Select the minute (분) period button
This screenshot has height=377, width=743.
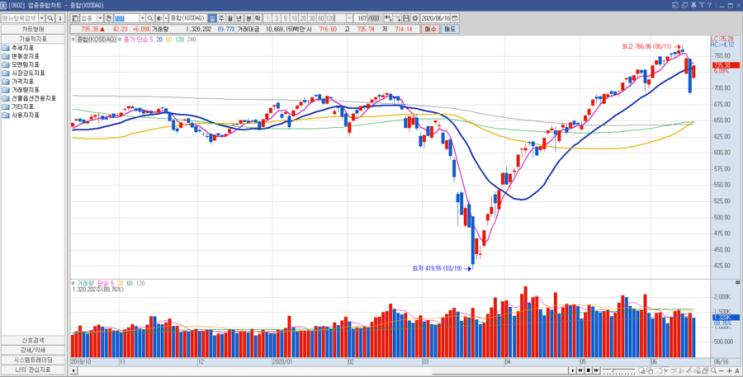point(249,18)
